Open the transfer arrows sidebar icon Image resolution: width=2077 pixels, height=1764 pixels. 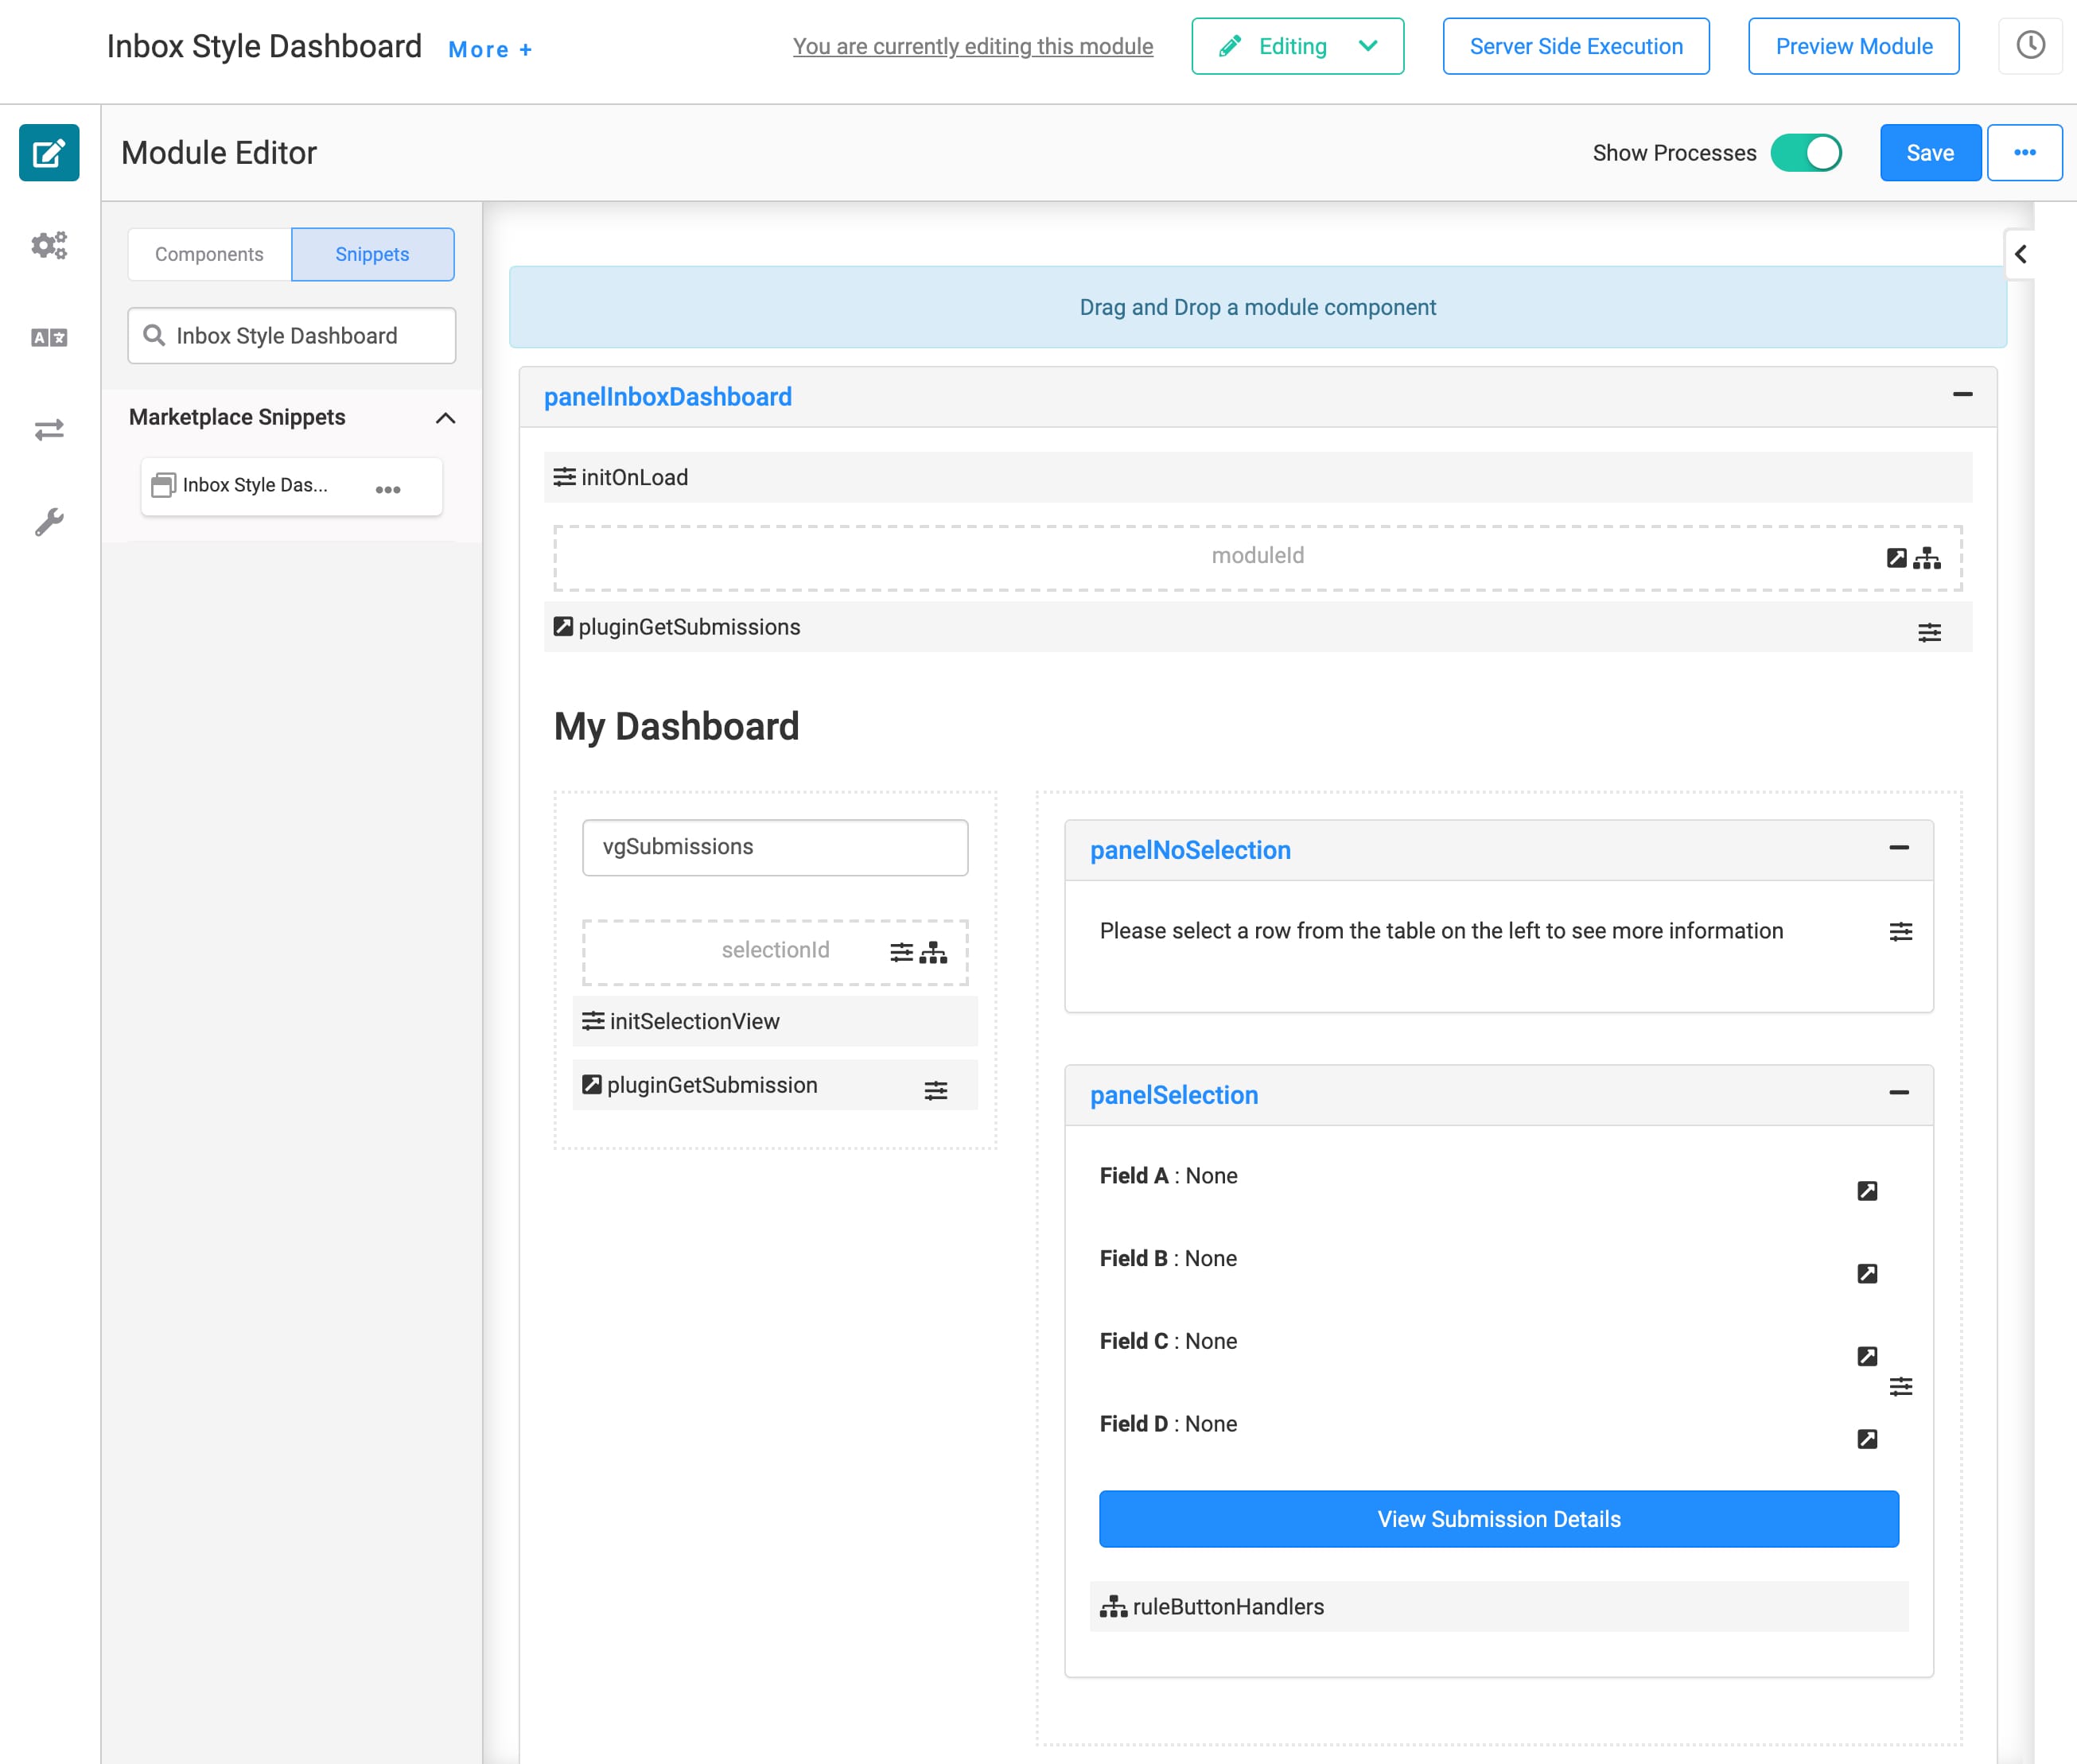[x=49, y=430]
